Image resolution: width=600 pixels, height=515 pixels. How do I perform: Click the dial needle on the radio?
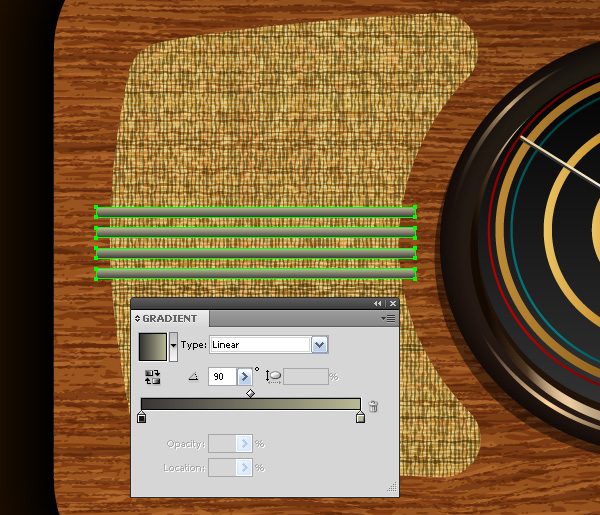[559, 161]
